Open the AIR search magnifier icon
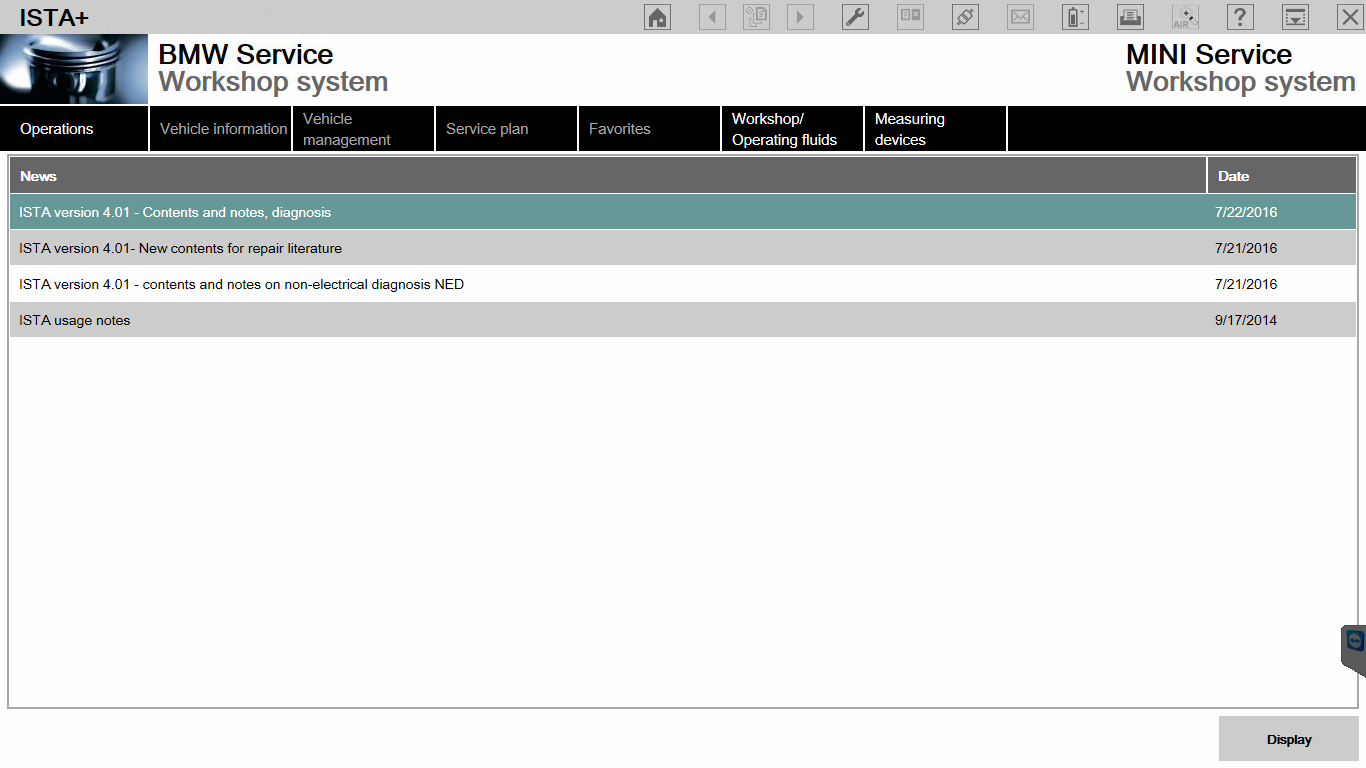Screen dimensions: 1366x768 coord(1185,17)
